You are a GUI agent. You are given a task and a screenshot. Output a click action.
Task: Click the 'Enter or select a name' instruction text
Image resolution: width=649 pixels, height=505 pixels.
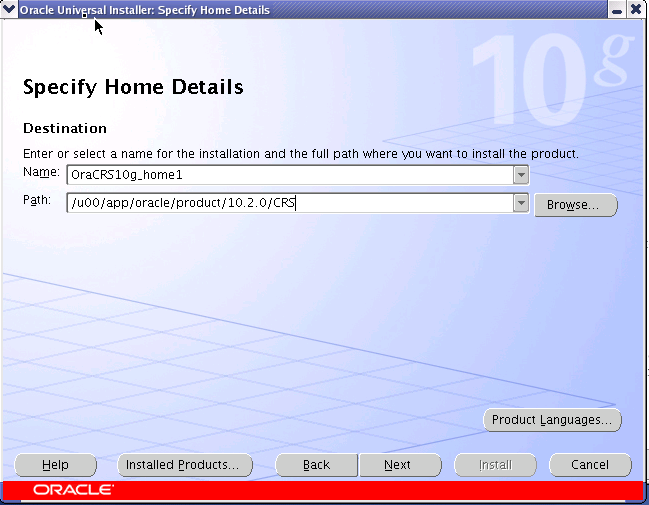pos(300,154)
